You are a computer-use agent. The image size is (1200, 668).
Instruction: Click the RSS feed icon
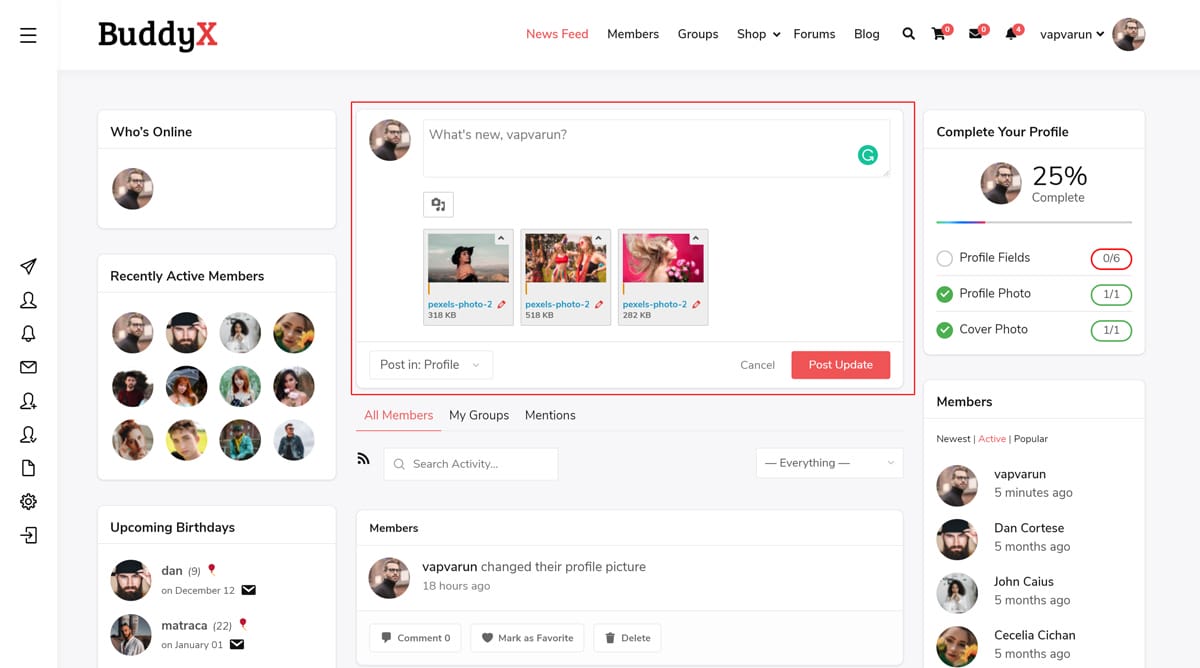click(x=363, y=459)
